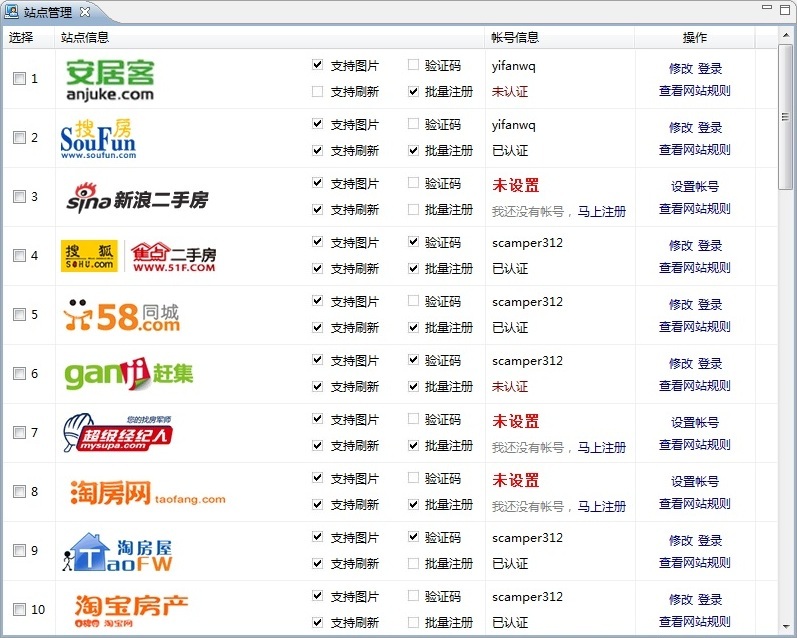Click the 安居客 anjuke.com logo
Viewport: 797px width, 638px height.
[x=110, y=80]
